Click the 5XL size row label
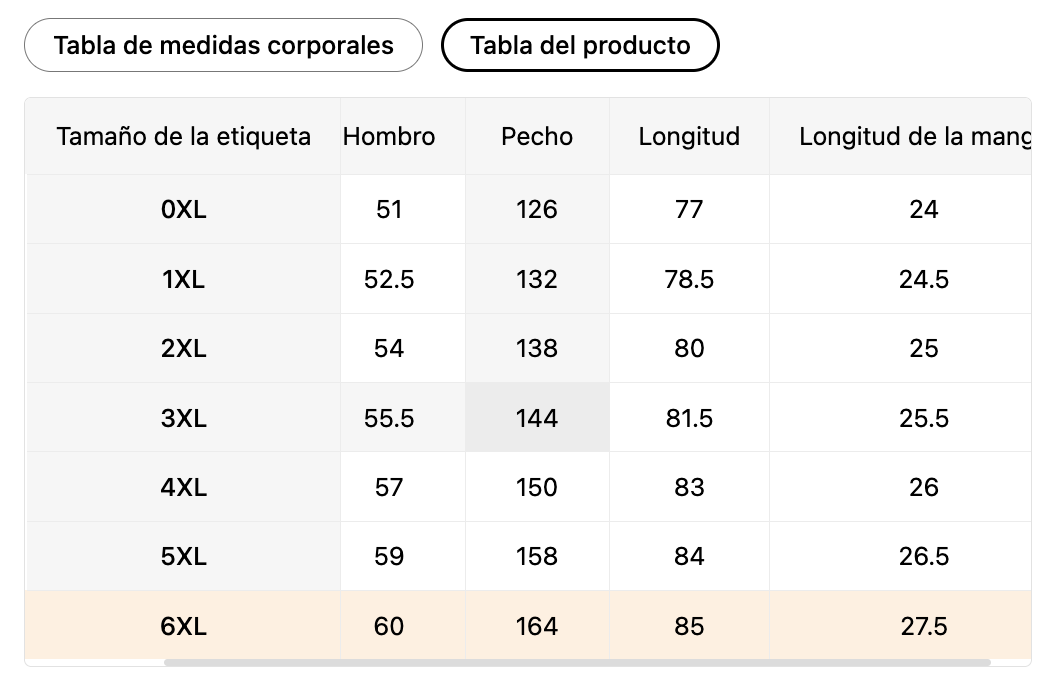The height and width of the screenshot is (694, 1050). pos(183,556)
